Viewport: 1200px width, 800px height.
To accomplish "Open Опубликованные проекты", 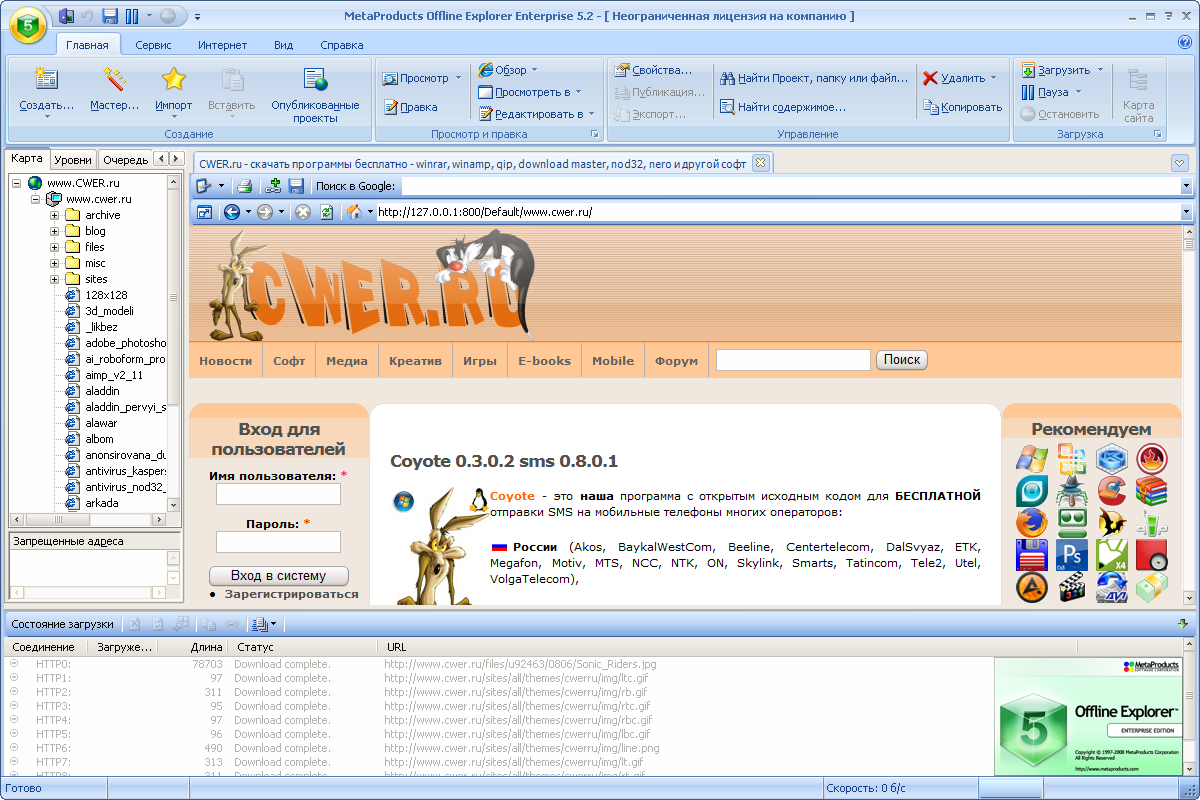I will [315, 94].
